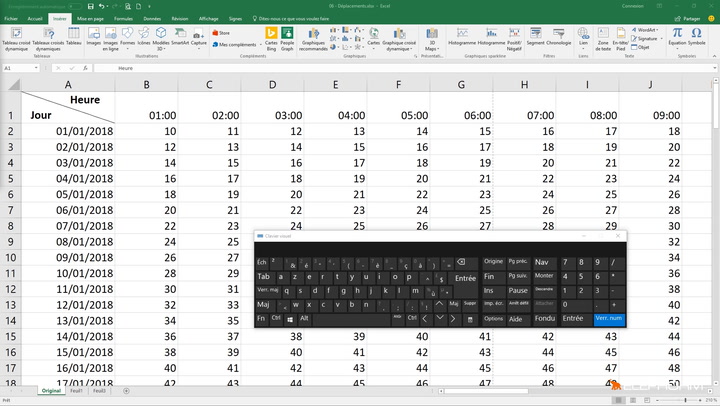The image size is (720, 406).
Task: Expand Graphique croisé dynamique dropdown
Action: [x=398, y=49]
